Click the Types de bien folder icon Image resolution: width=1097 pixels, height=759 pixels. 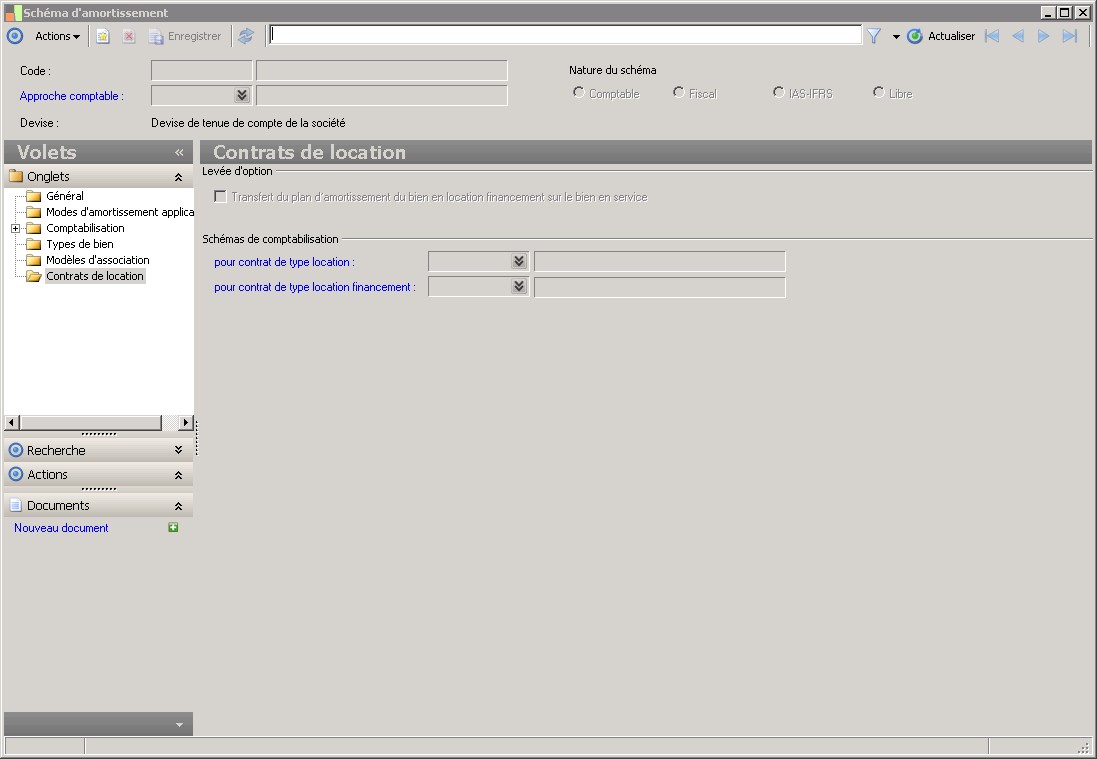point(34,245)
